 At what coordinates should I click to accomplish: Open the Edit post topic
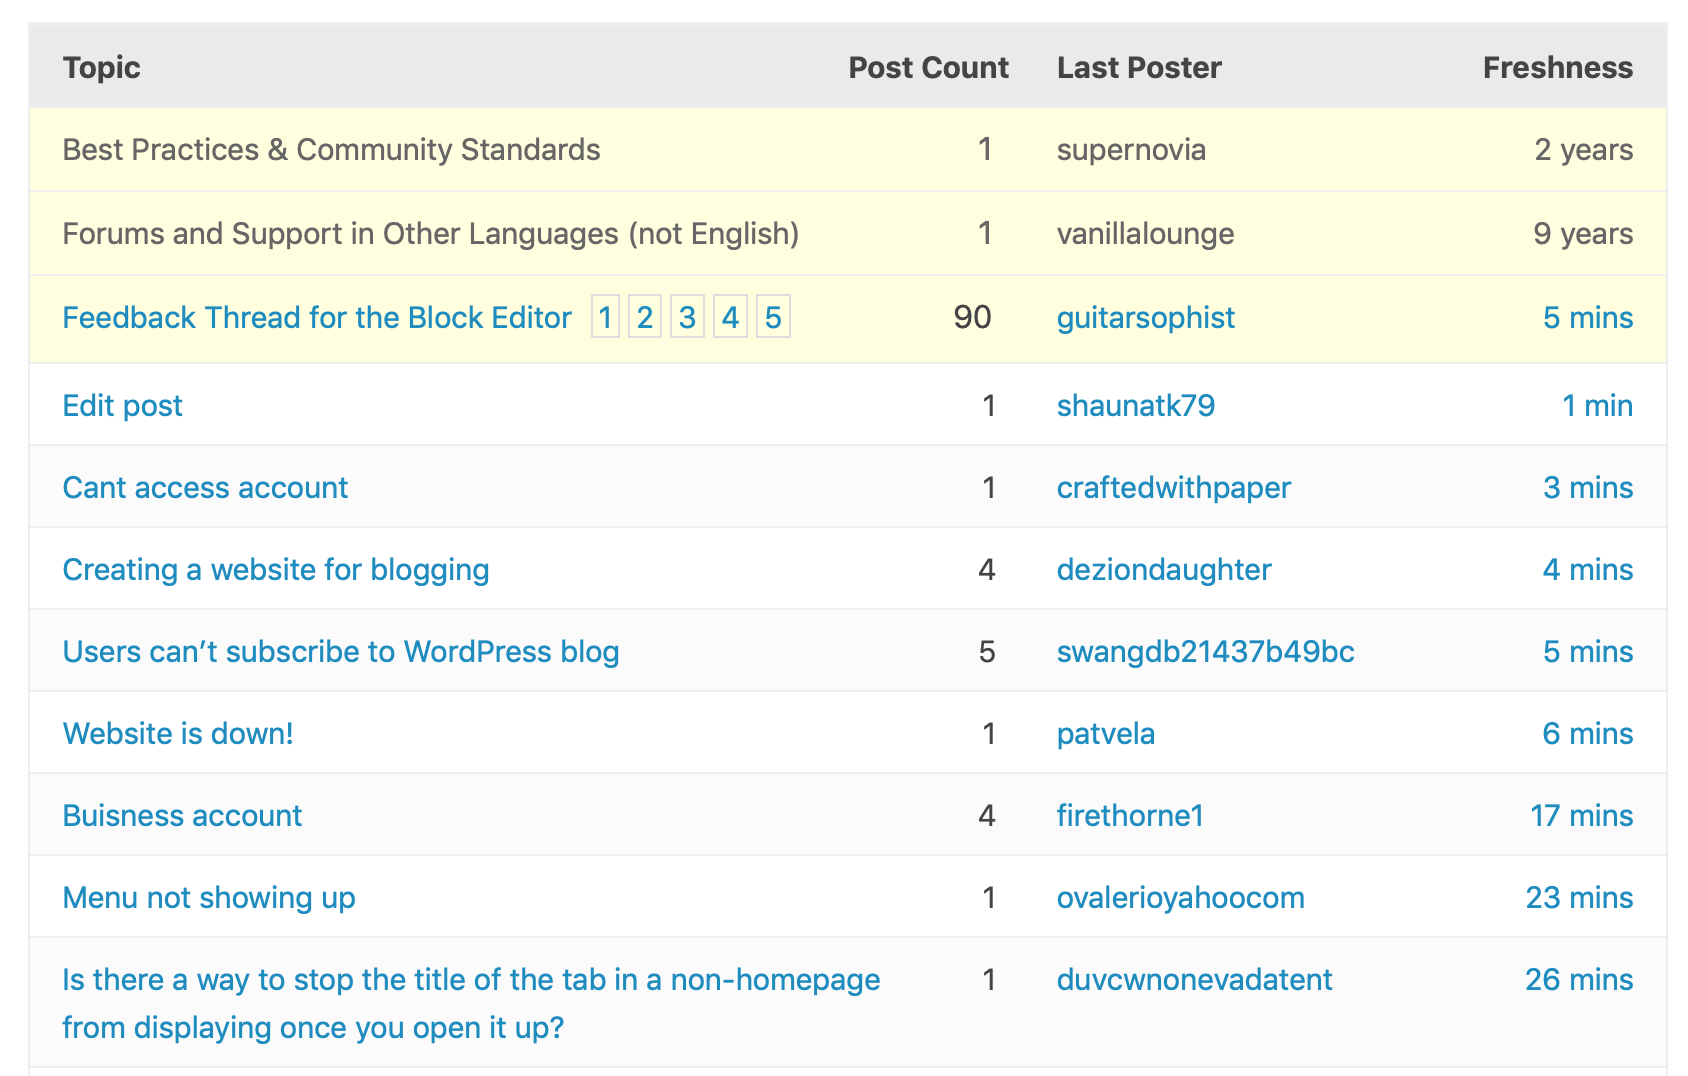(x=122, y=405)
